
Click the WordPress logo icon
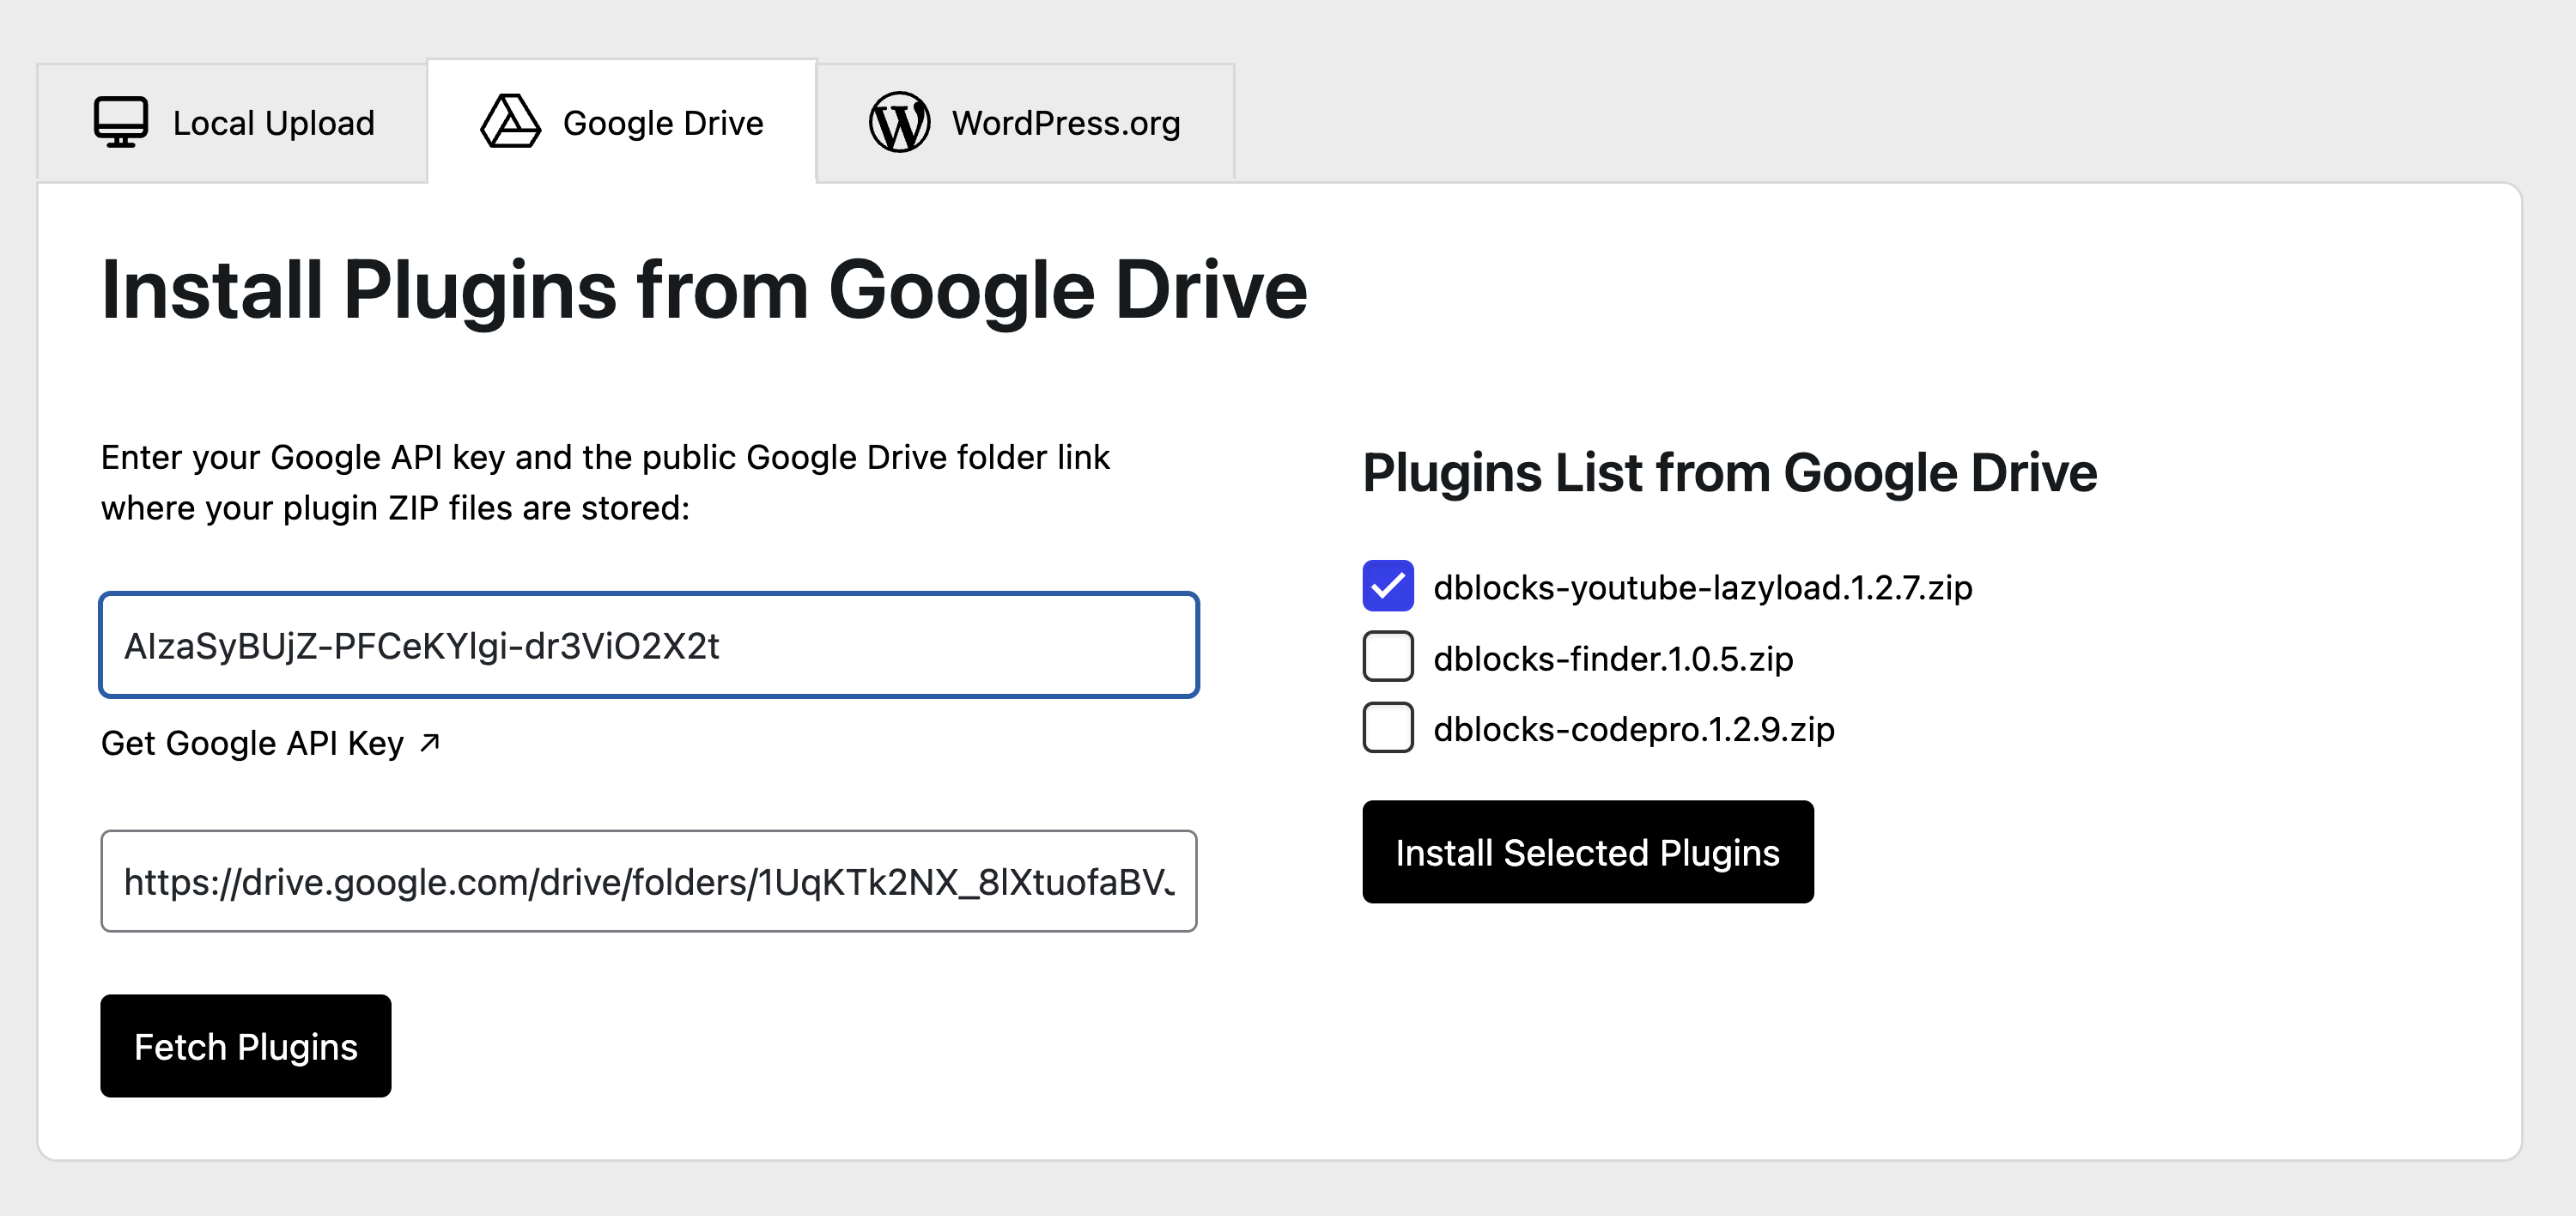(x=899, y=122)
